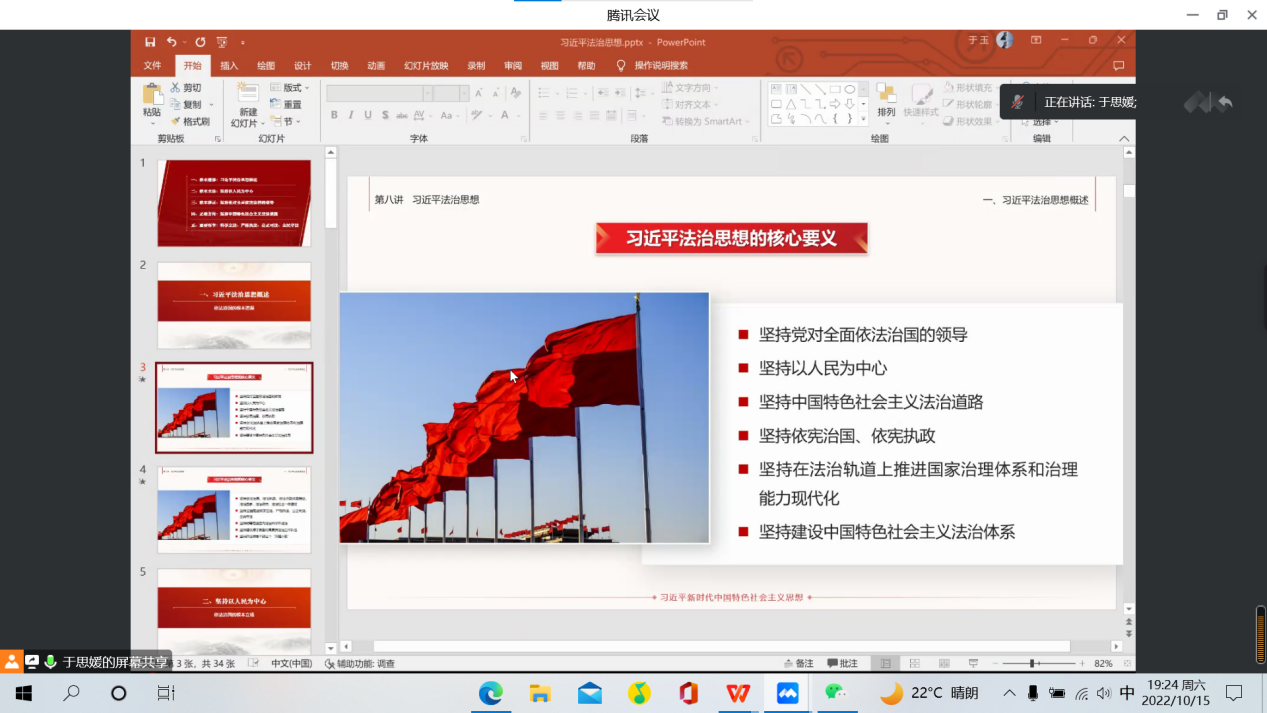Click the New Slide (新建幻灯片) icon
This screenshot has width=1267, height=713.
tap(246, 96)
